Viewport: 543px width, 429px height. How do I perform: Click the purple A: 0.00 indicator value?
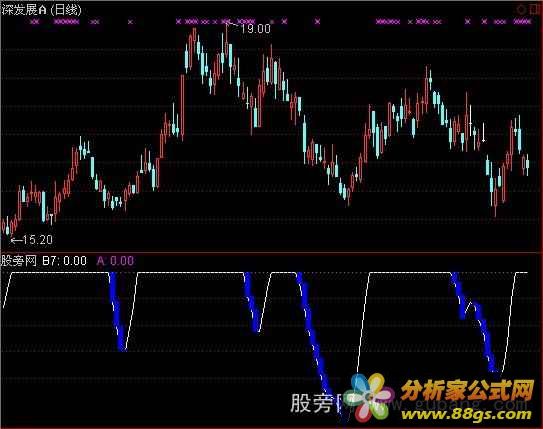[x=115, y=260]
